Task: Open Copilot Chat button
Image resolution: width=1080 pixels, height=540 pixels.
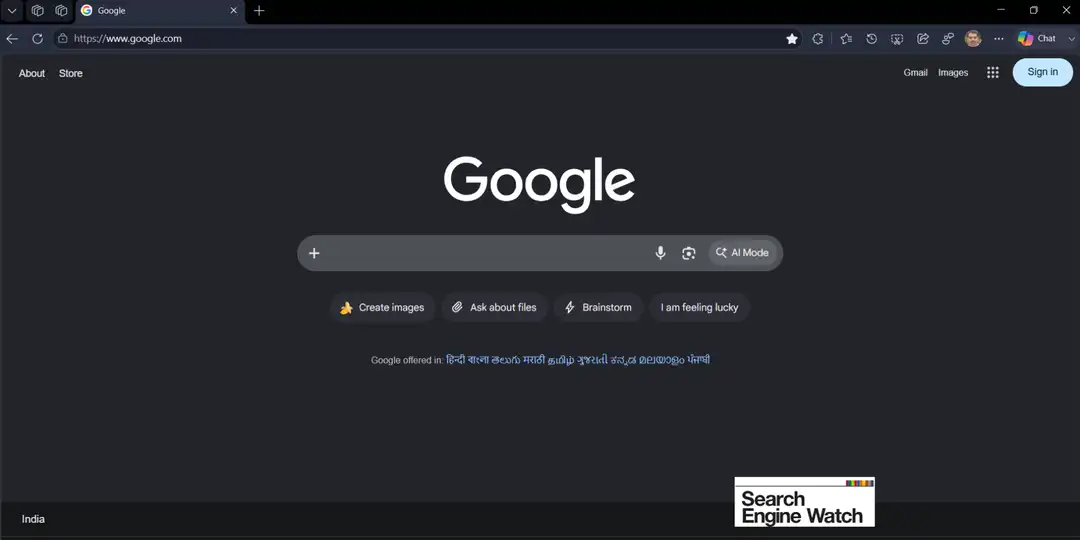Action: pyautogui.click(x=1037, y=39)
